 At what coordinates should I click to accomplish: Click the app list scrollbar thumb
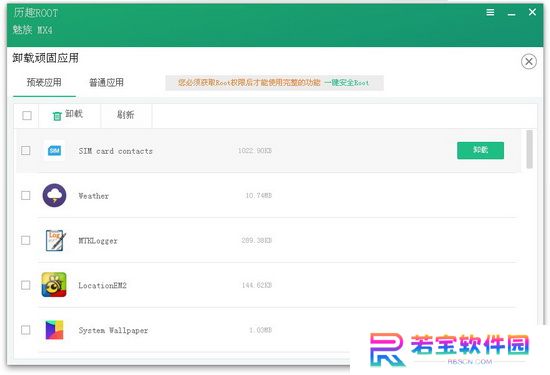pyautogui.click(x=529, y=149)
